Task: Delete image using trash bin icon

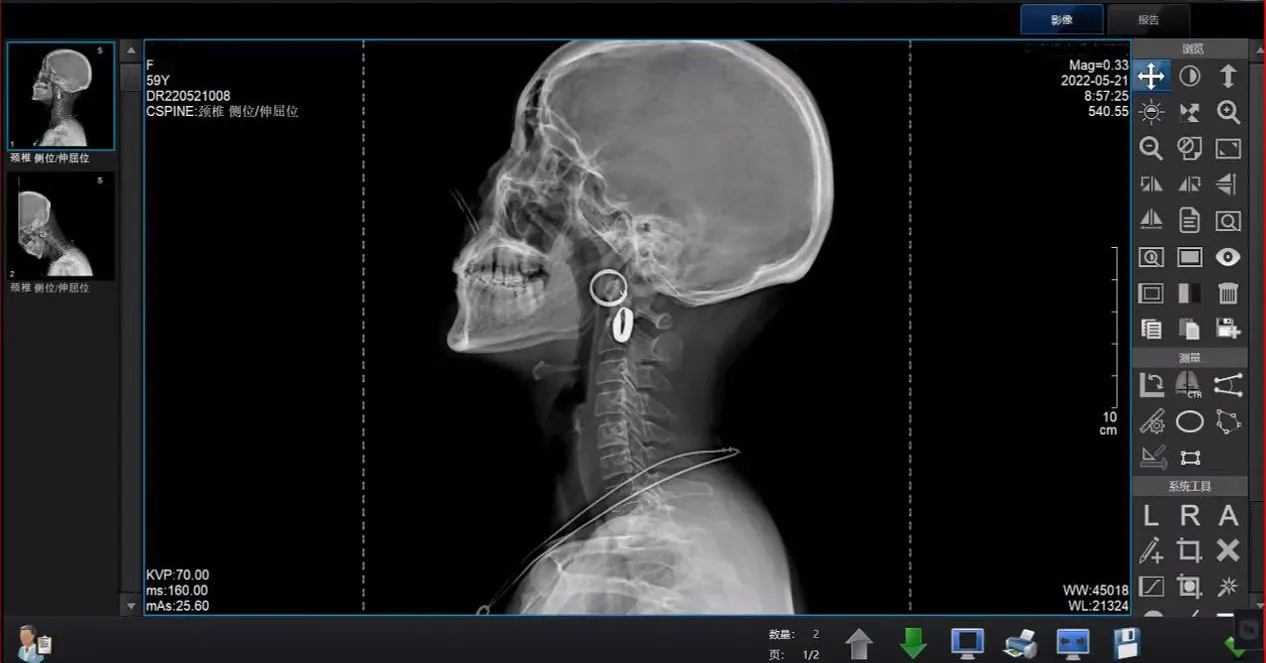Action: (x=1228, y=293)
